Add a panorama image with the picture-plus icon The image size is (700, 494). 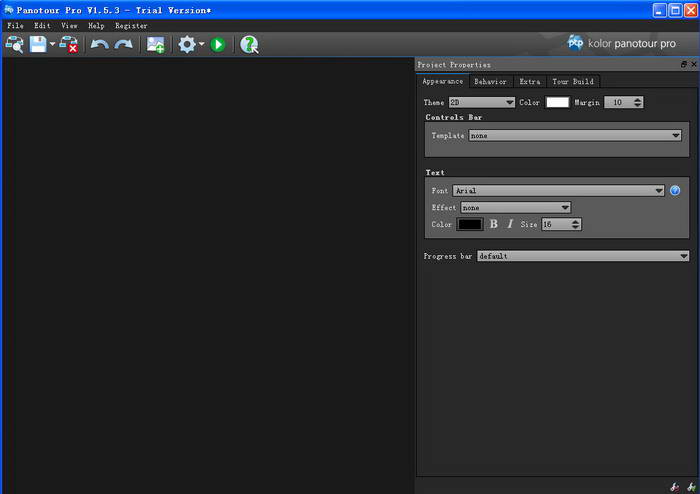[156, 45]
